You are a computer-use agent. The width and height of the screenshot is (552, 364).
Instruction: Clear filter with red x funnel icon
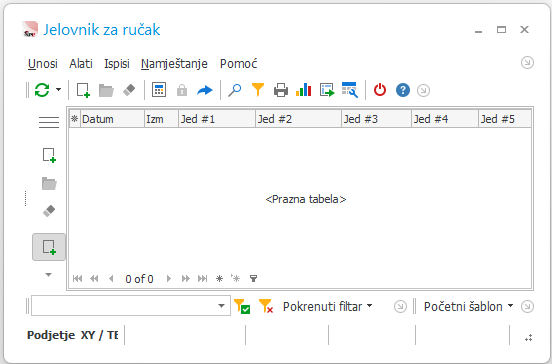[266, 306]
